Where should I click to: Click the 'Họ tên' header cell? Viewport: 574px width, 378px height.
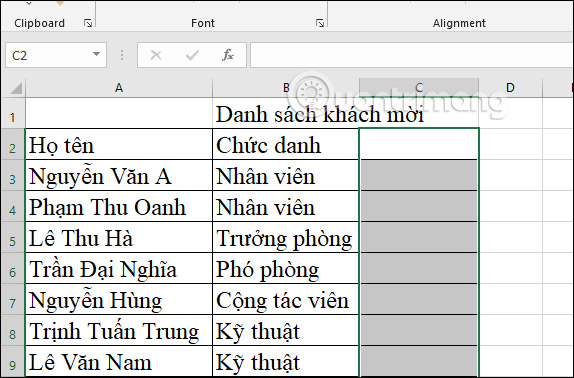click(119, 144)
